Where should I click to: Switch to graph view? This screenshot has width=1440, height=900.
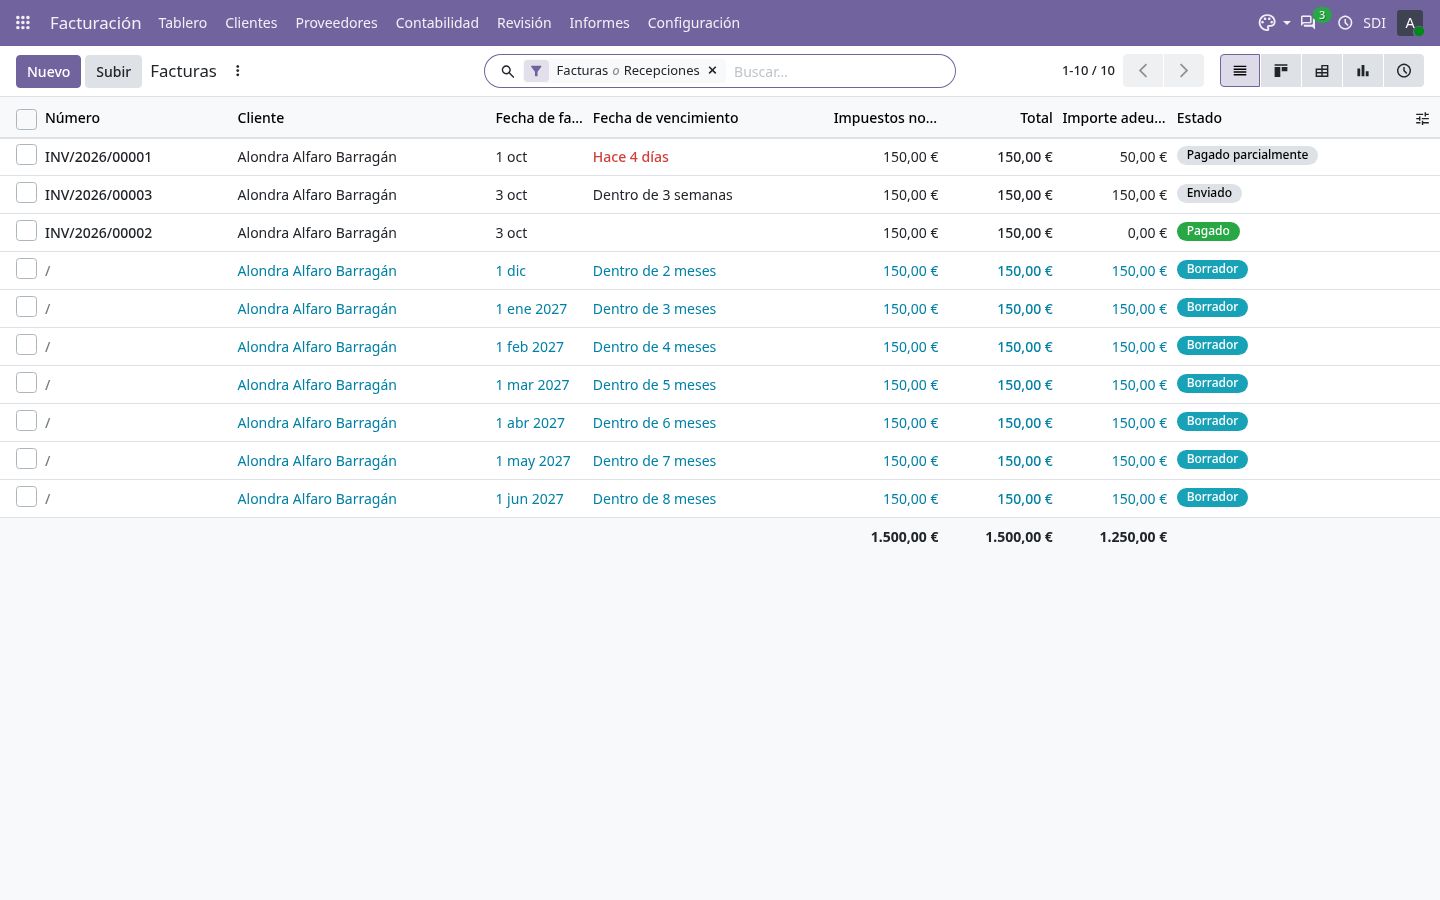(x=1363, y=71)
